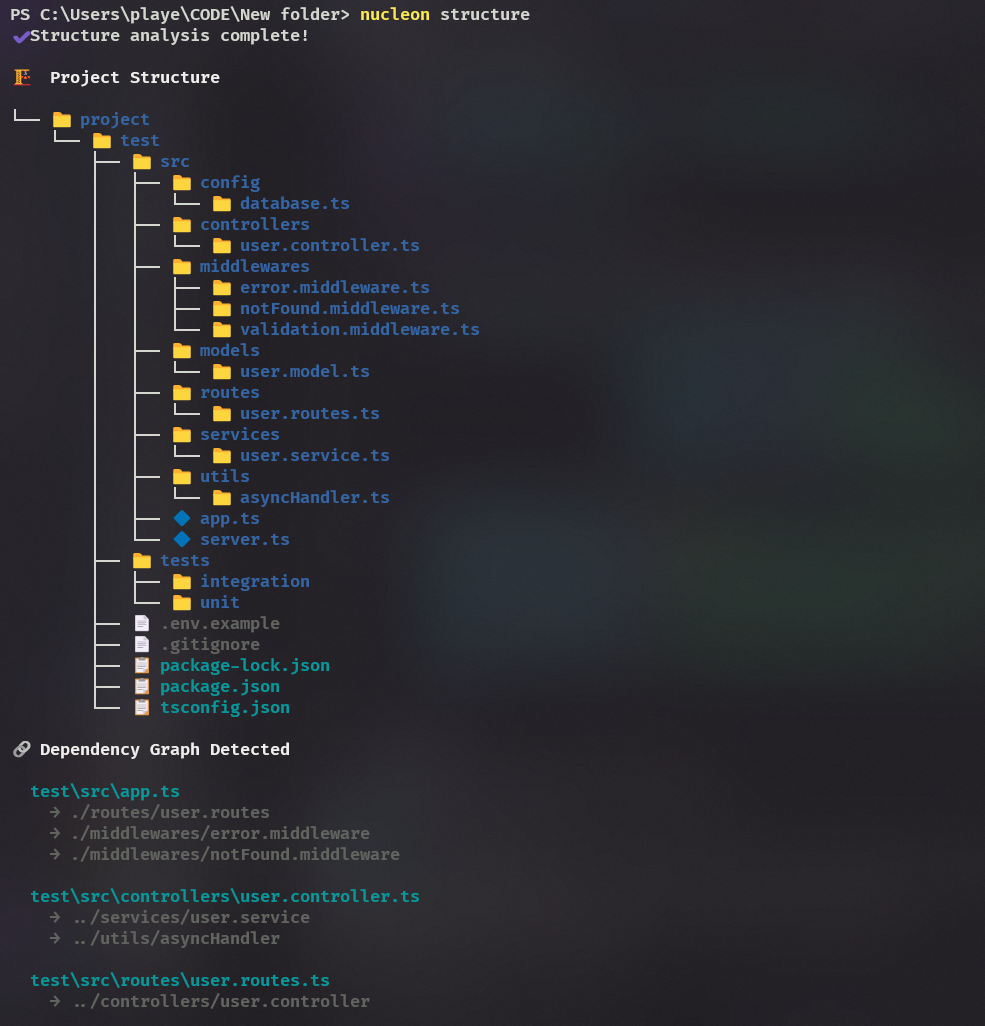
Task: Click the routes folder icon
Action: pos(181,393)
